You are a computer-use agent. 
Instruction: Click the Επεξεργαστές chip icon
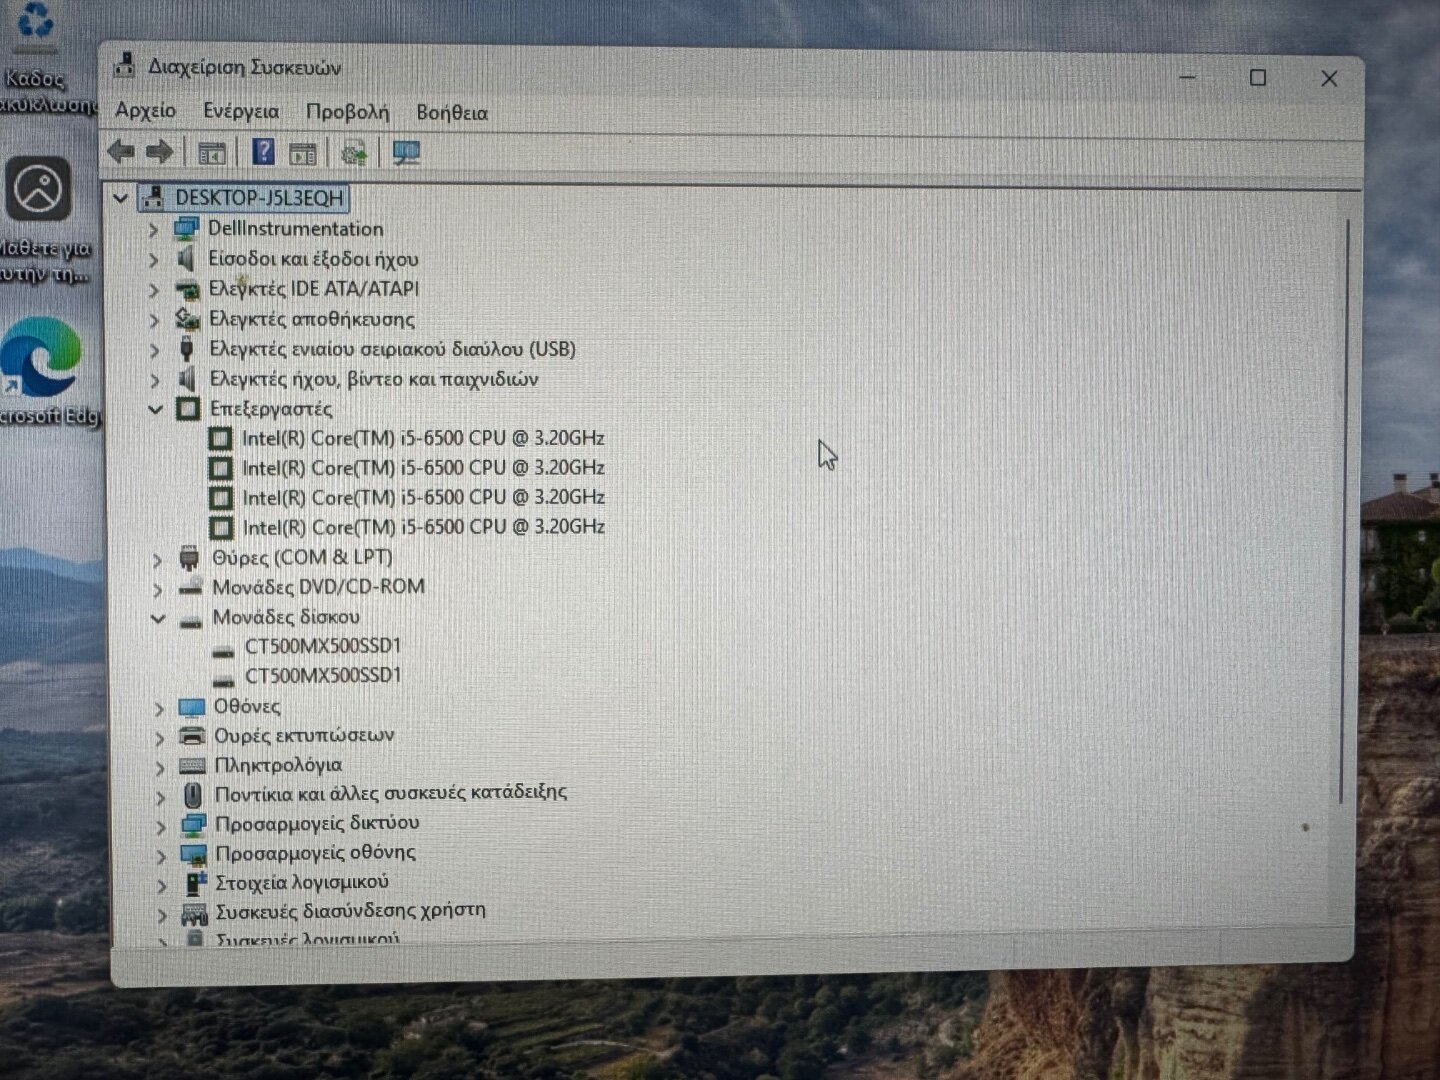(187, 408)
